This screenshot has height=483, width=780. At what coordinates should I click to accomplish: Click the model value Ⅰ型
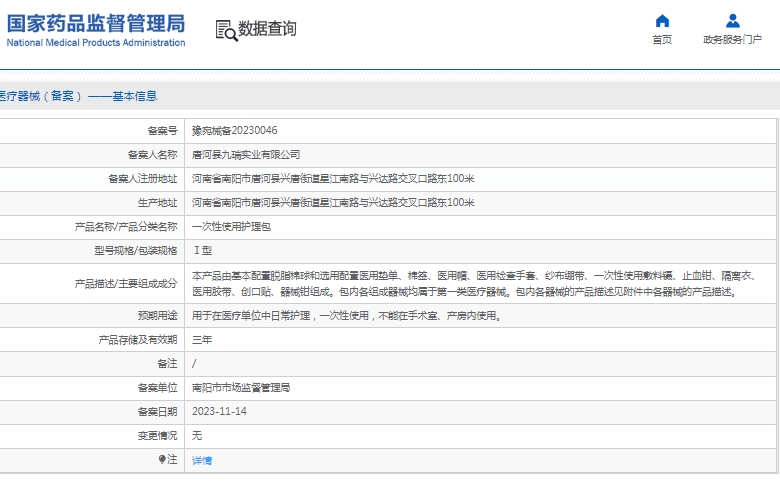click(x=203, y=251)
